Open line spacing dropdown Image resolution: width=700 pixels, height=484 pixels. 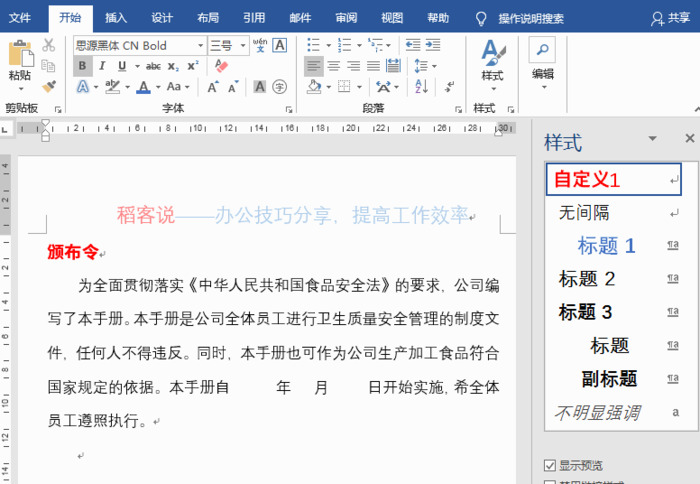[x=425, y=66]
